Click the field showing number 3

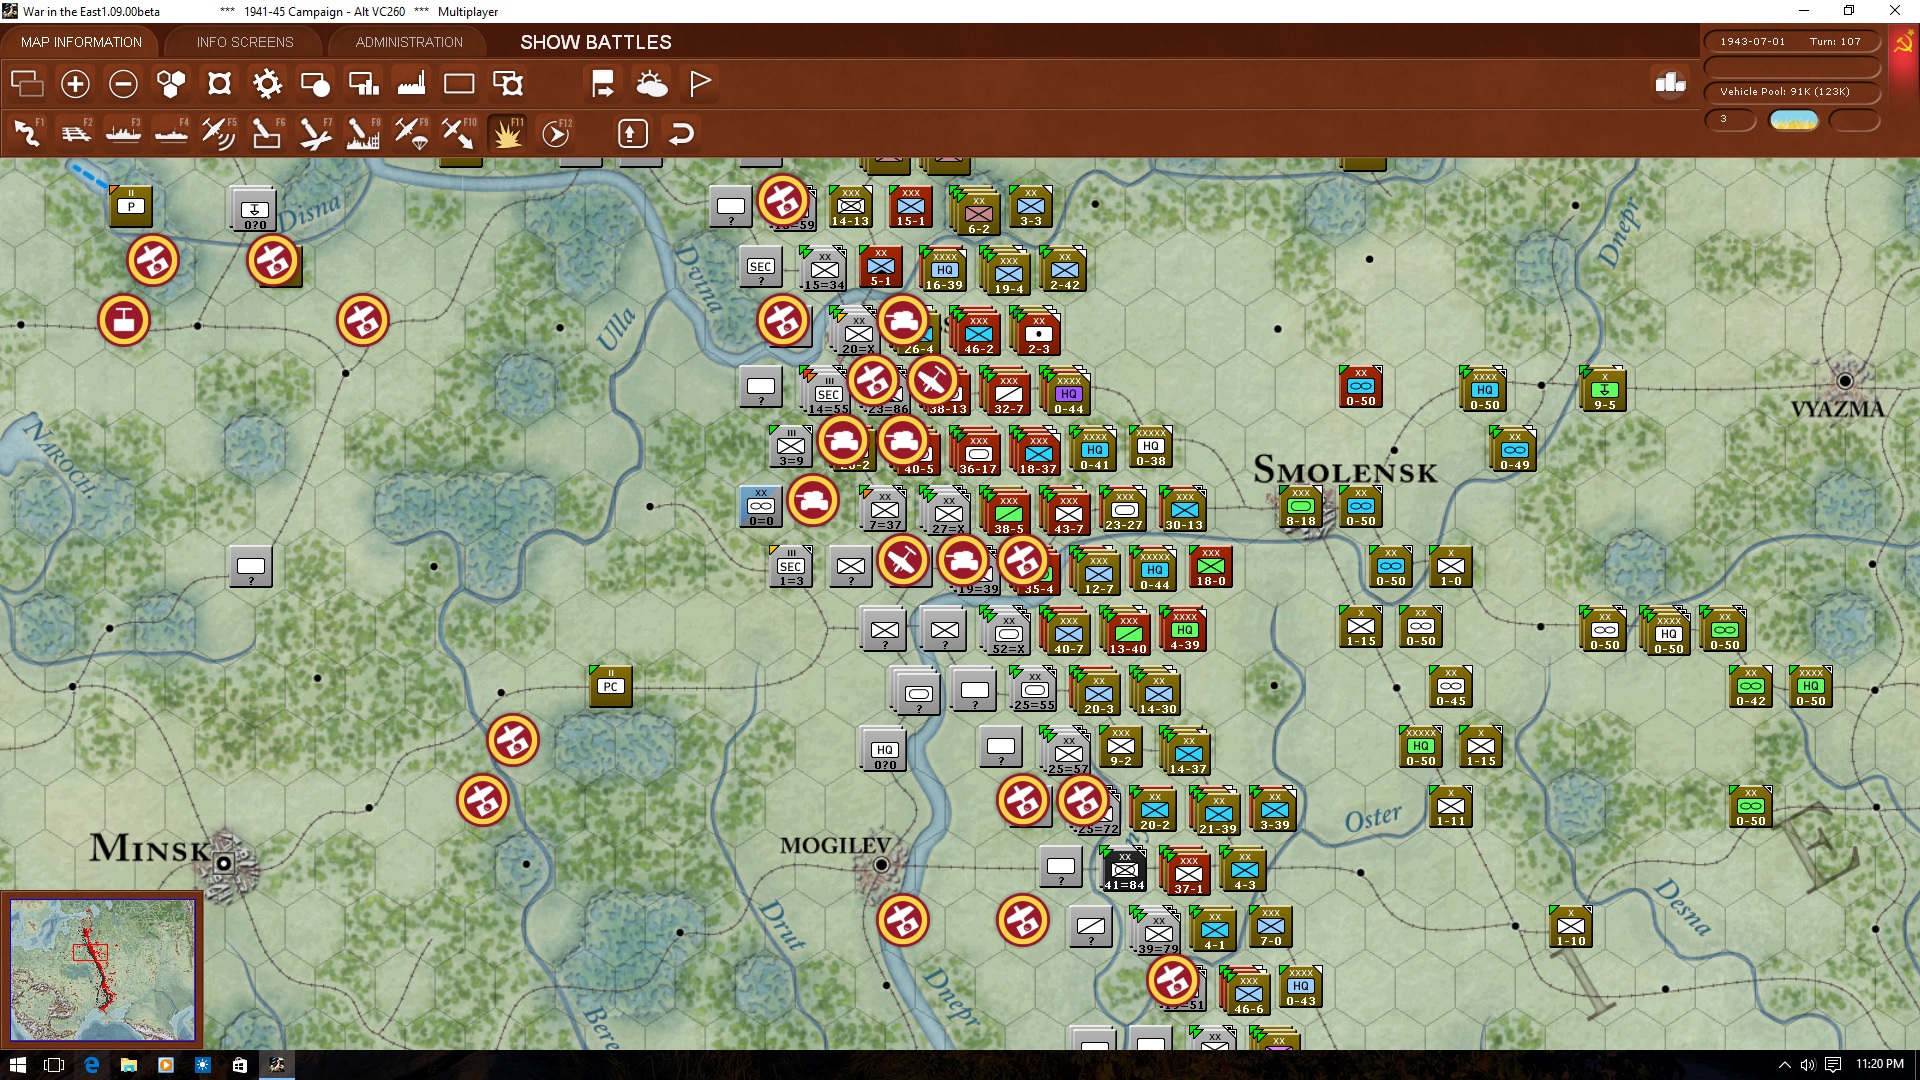(x=1729, y=119)
